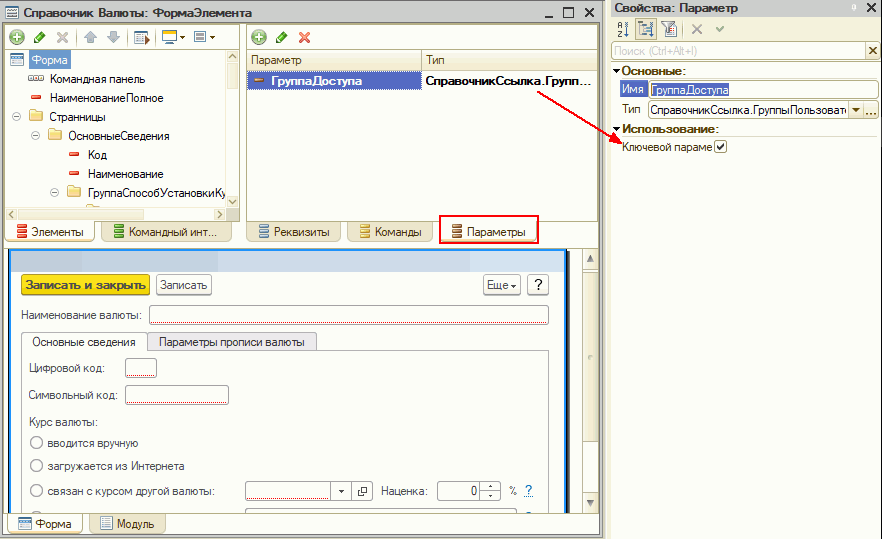The width and height of the screenshot is (882, 539).
Task: Select radio 'связан с курсом другой валюты'
Action: pyautogui.click(x=37, y=491)
